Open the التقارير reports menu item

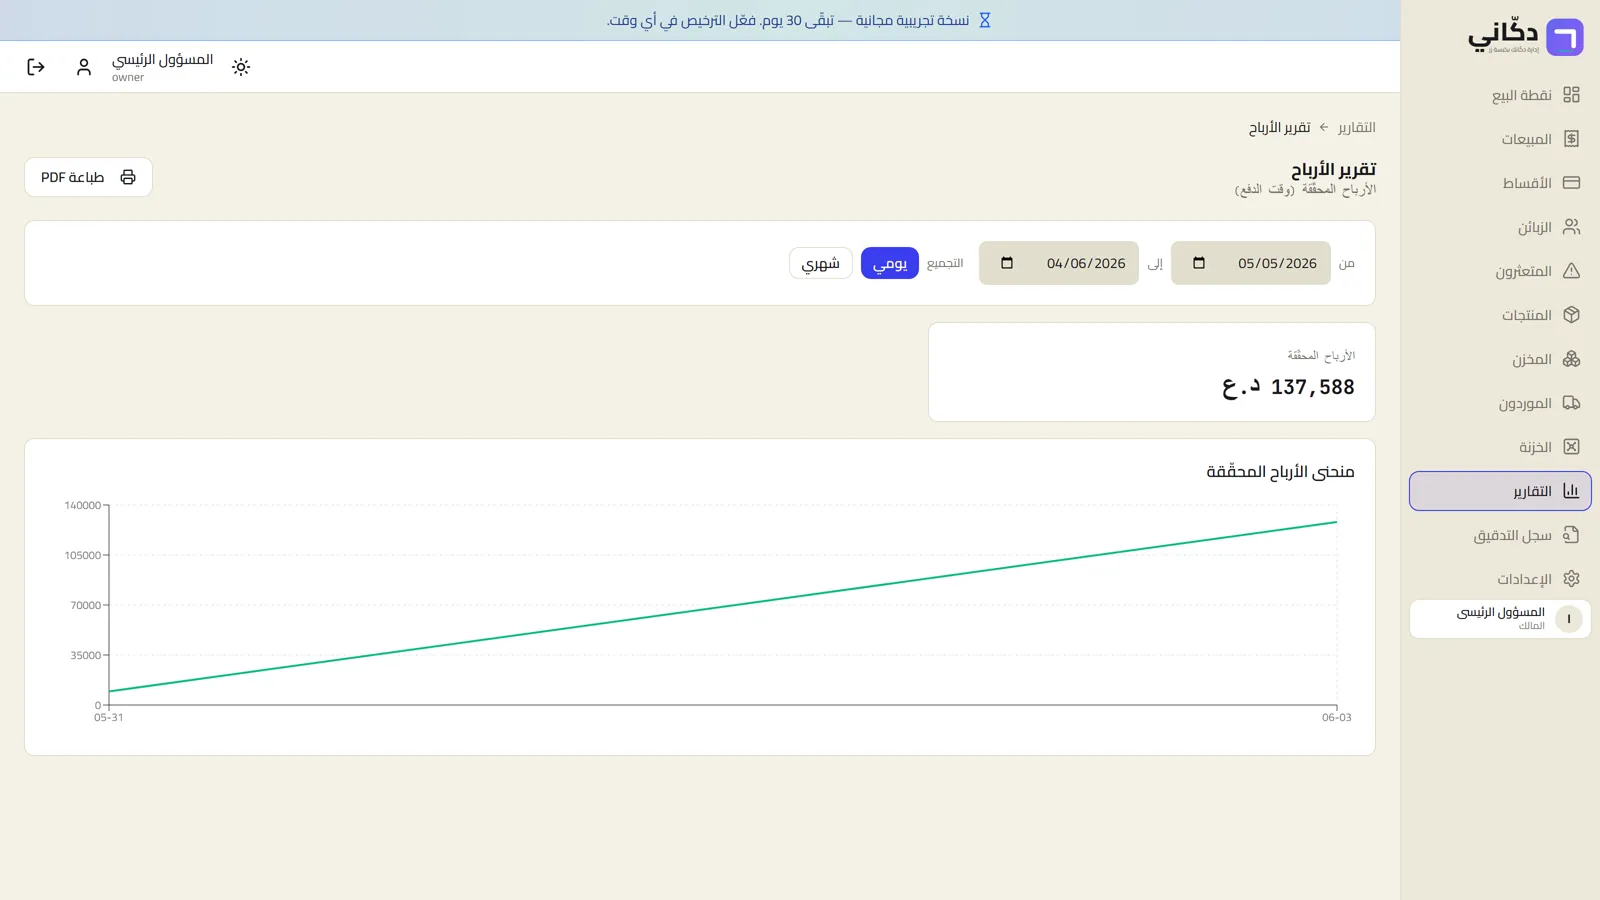[x=1500, y=491]
